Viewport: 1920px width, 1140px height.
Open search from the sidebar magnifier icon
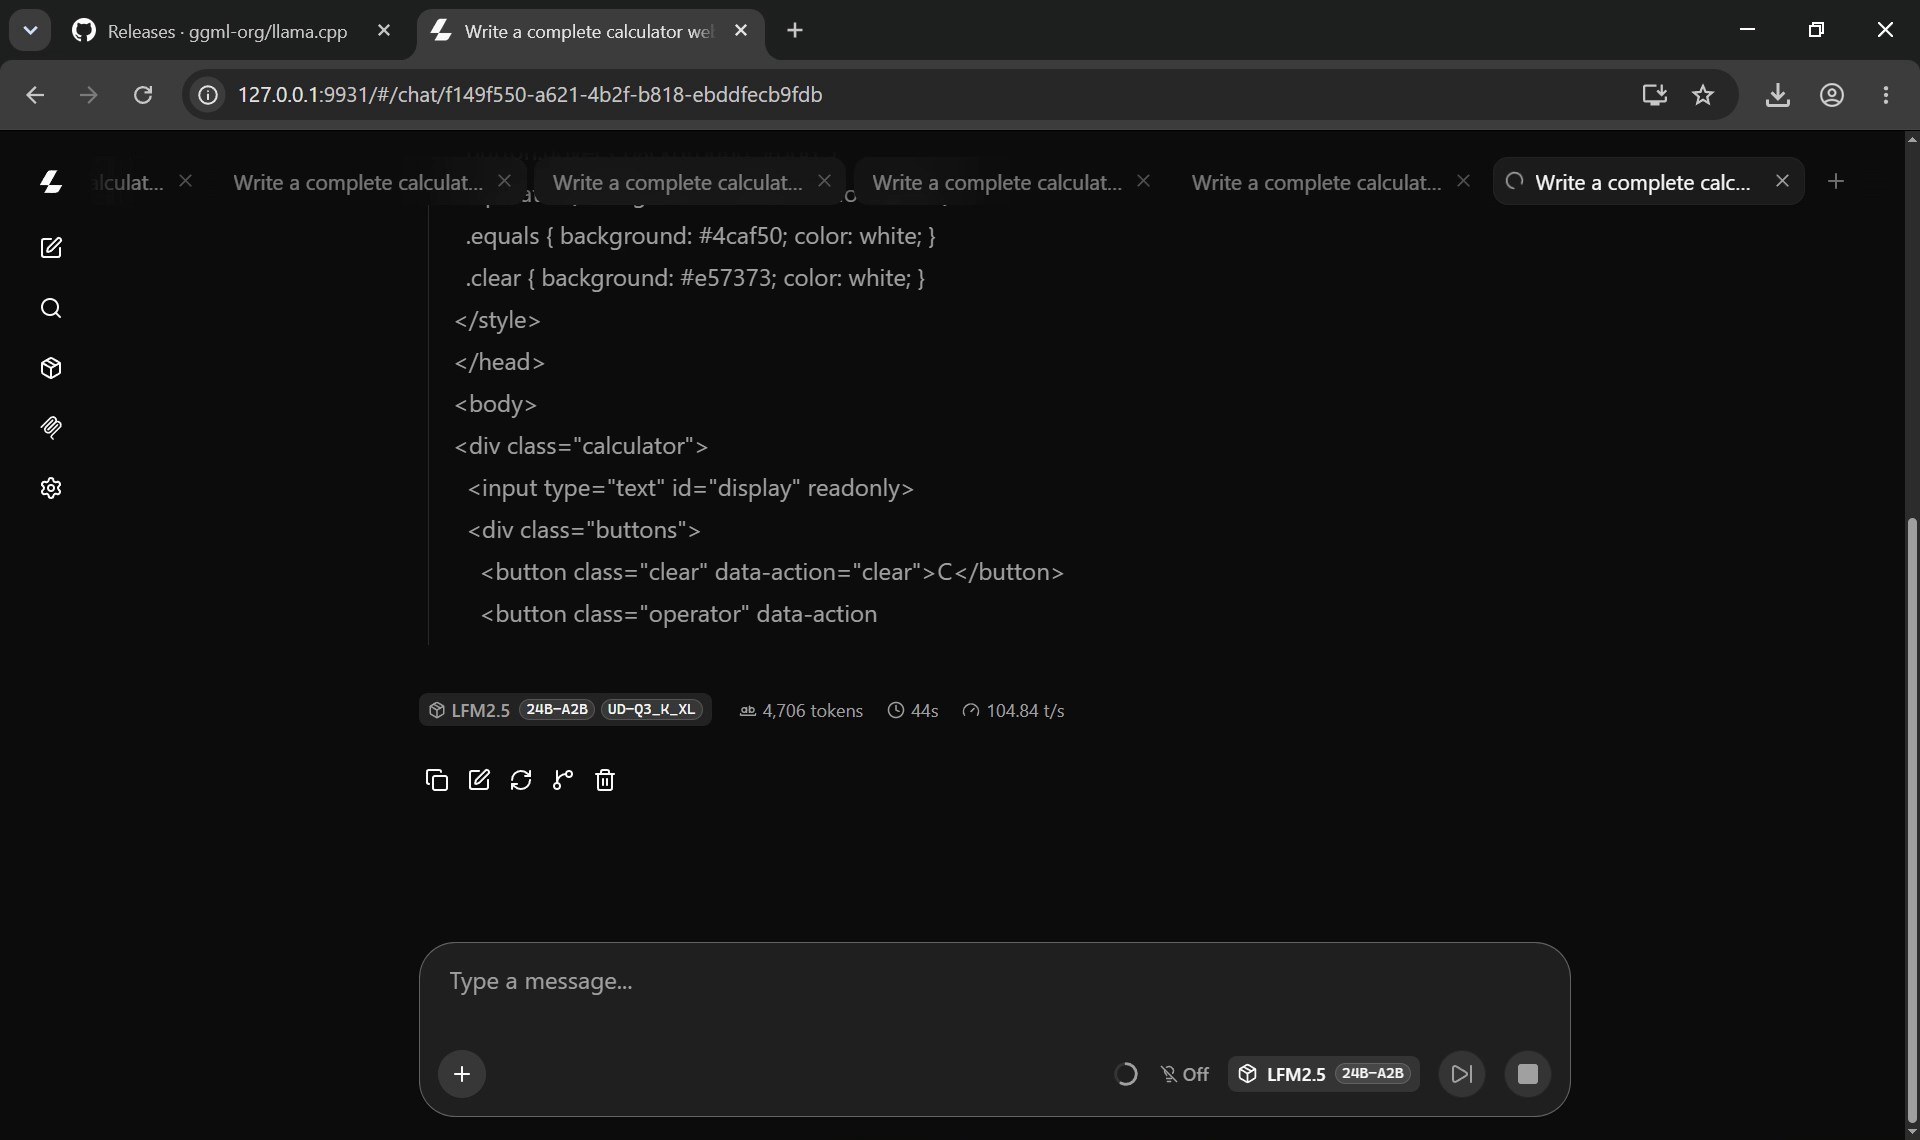(51, 308)
